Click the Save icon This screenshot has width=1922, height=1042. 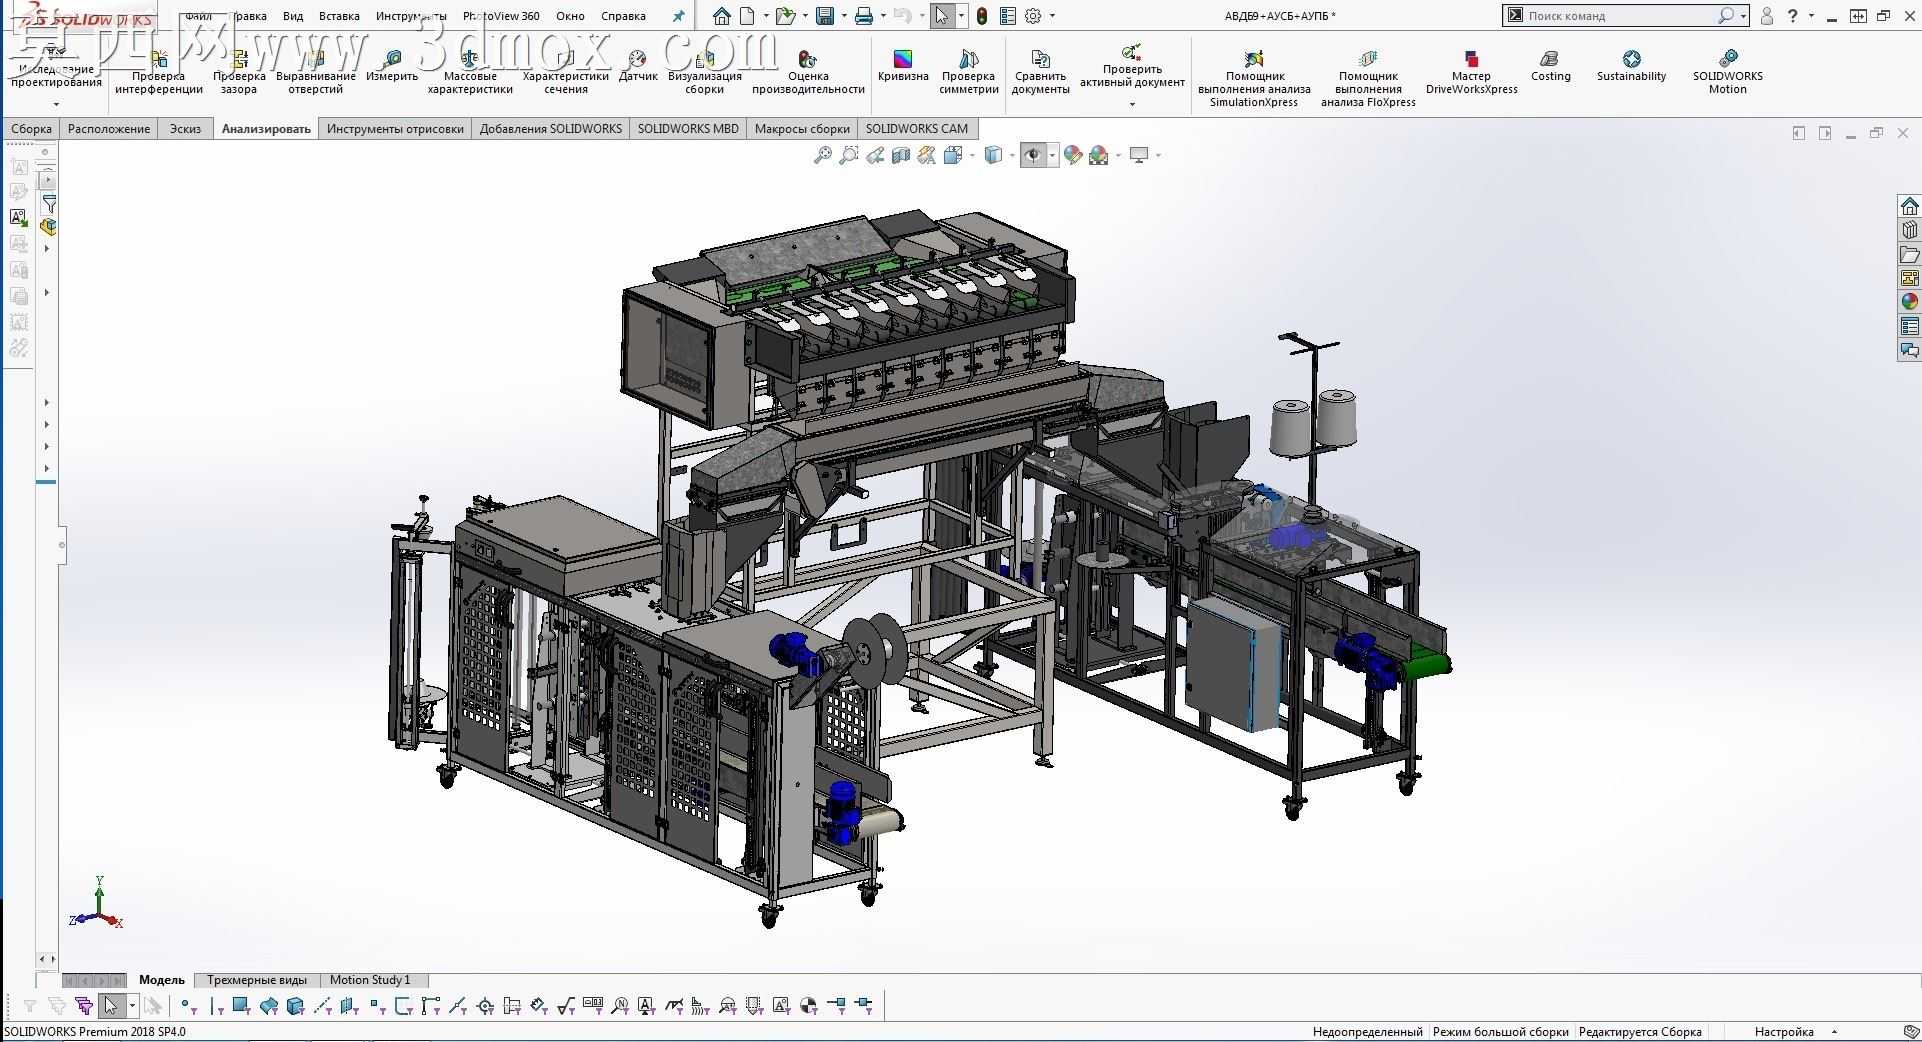click(825, 16)
